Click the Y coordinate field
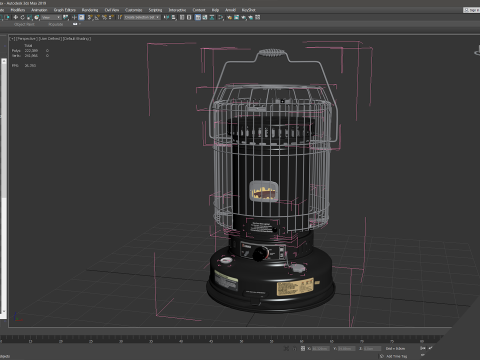 tap(347, 349)
